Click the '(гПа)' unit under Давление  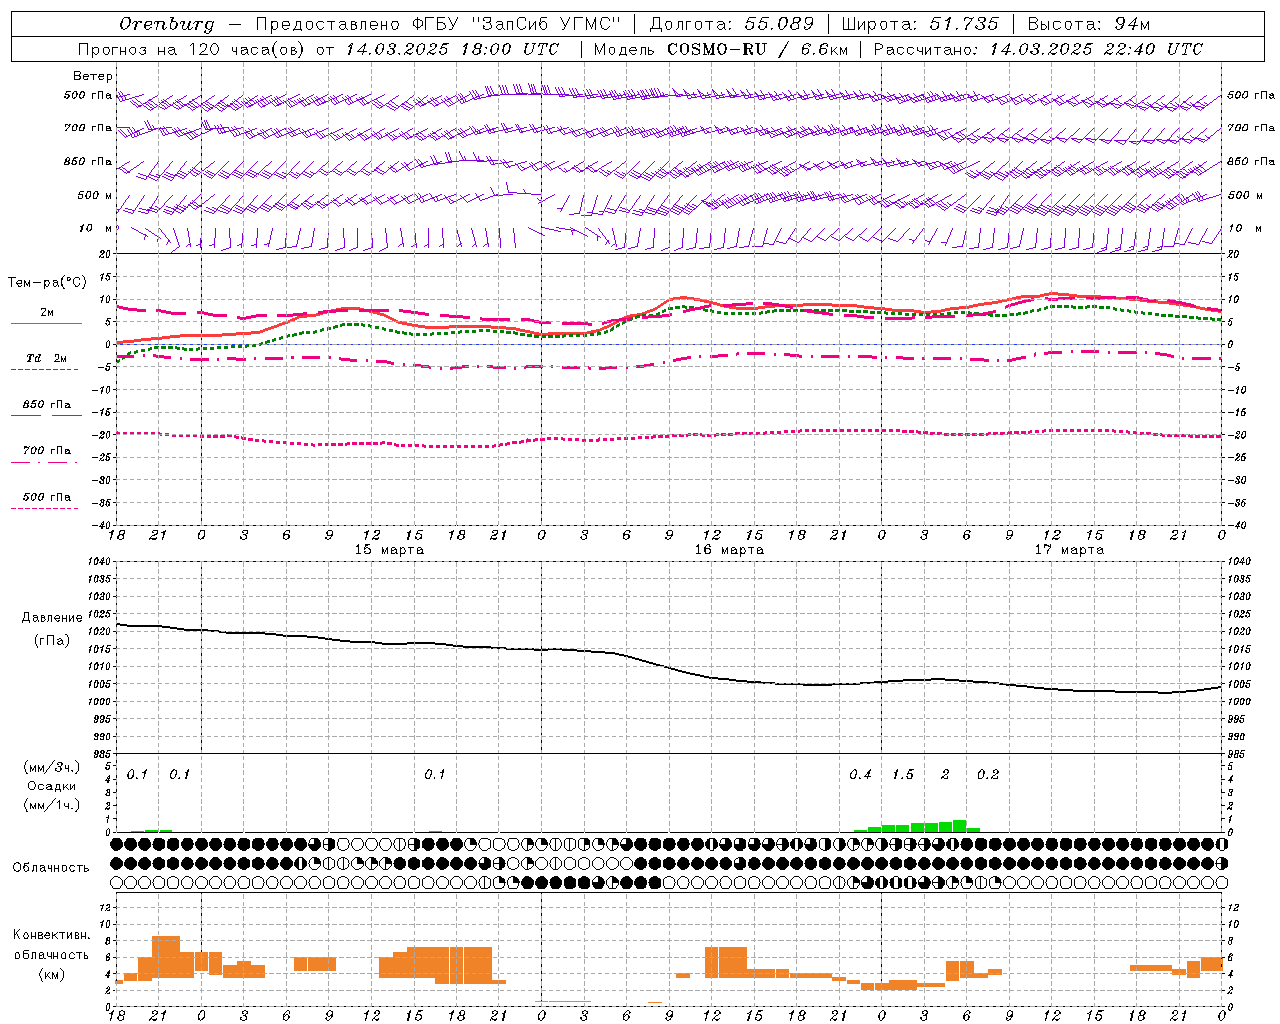pyautogui.click(x=52, y=641)
